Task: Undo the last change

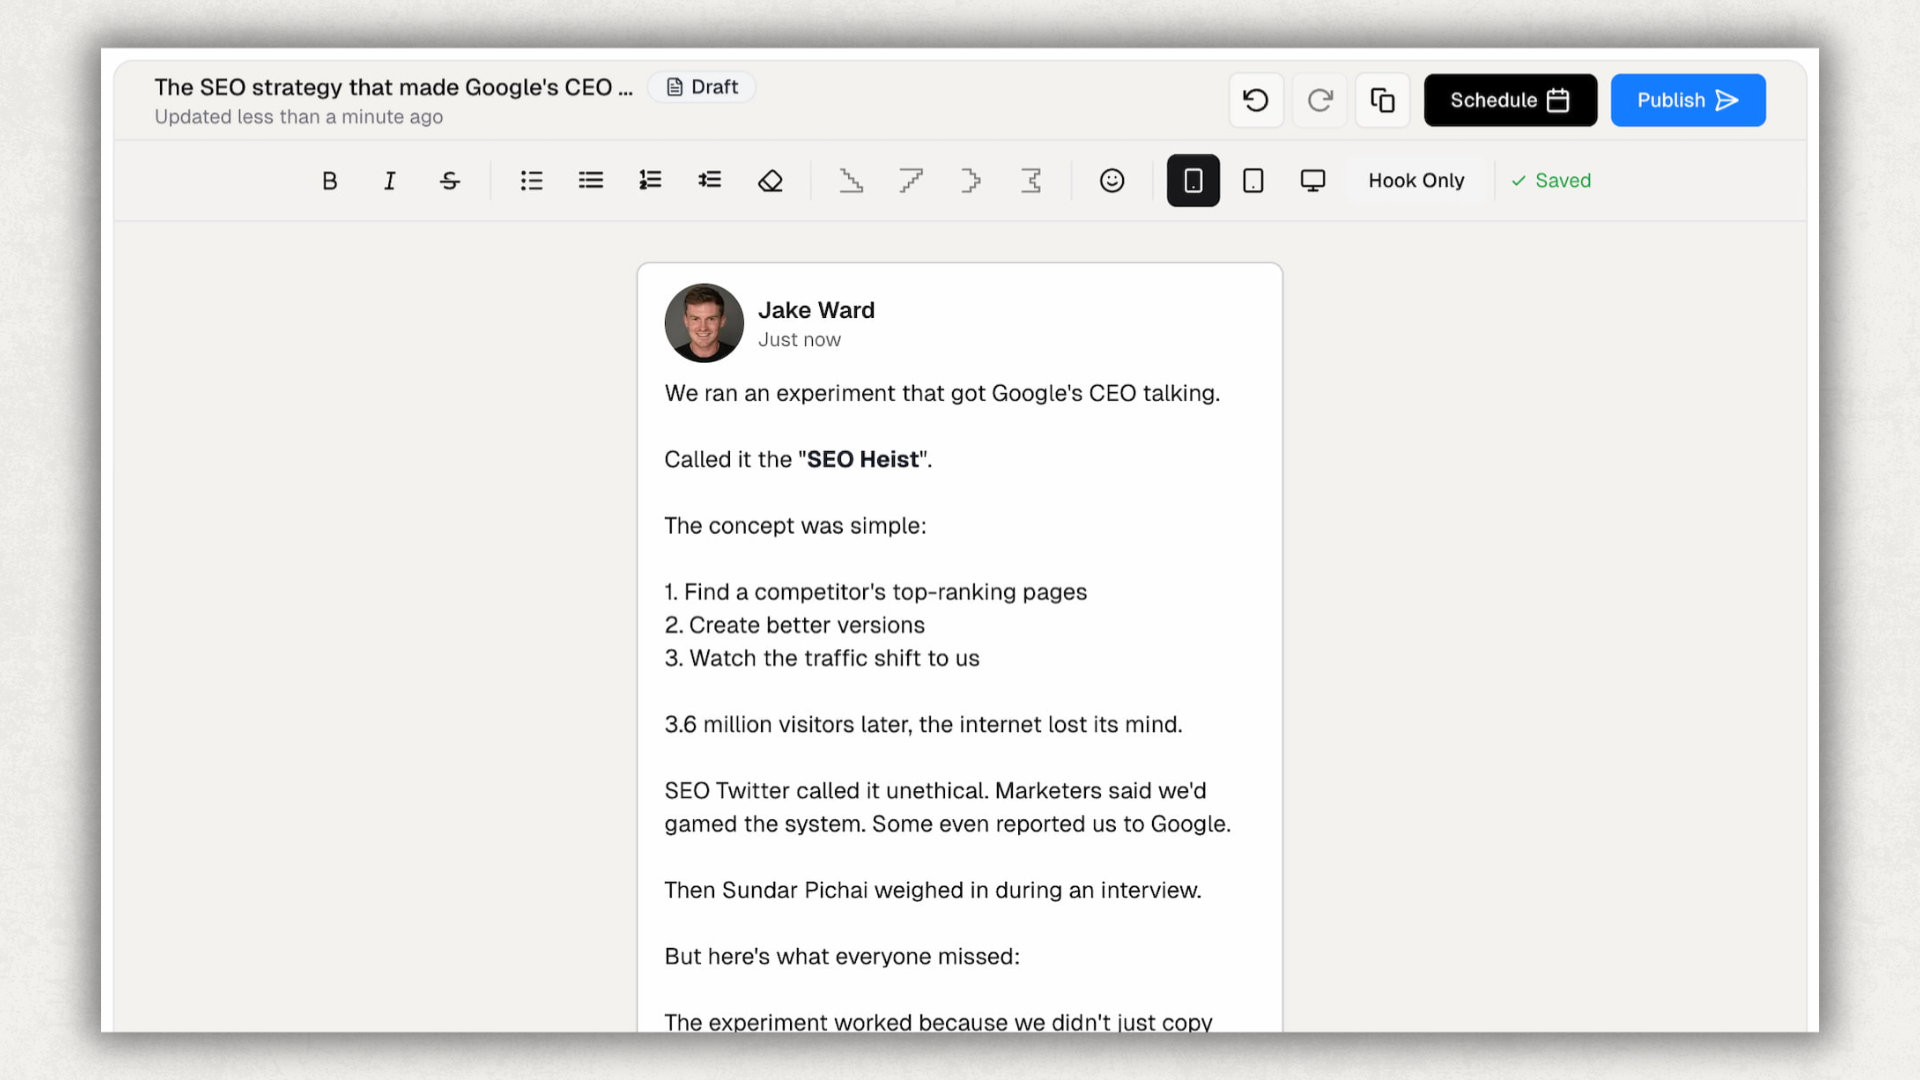Action: coord(1256,100)
